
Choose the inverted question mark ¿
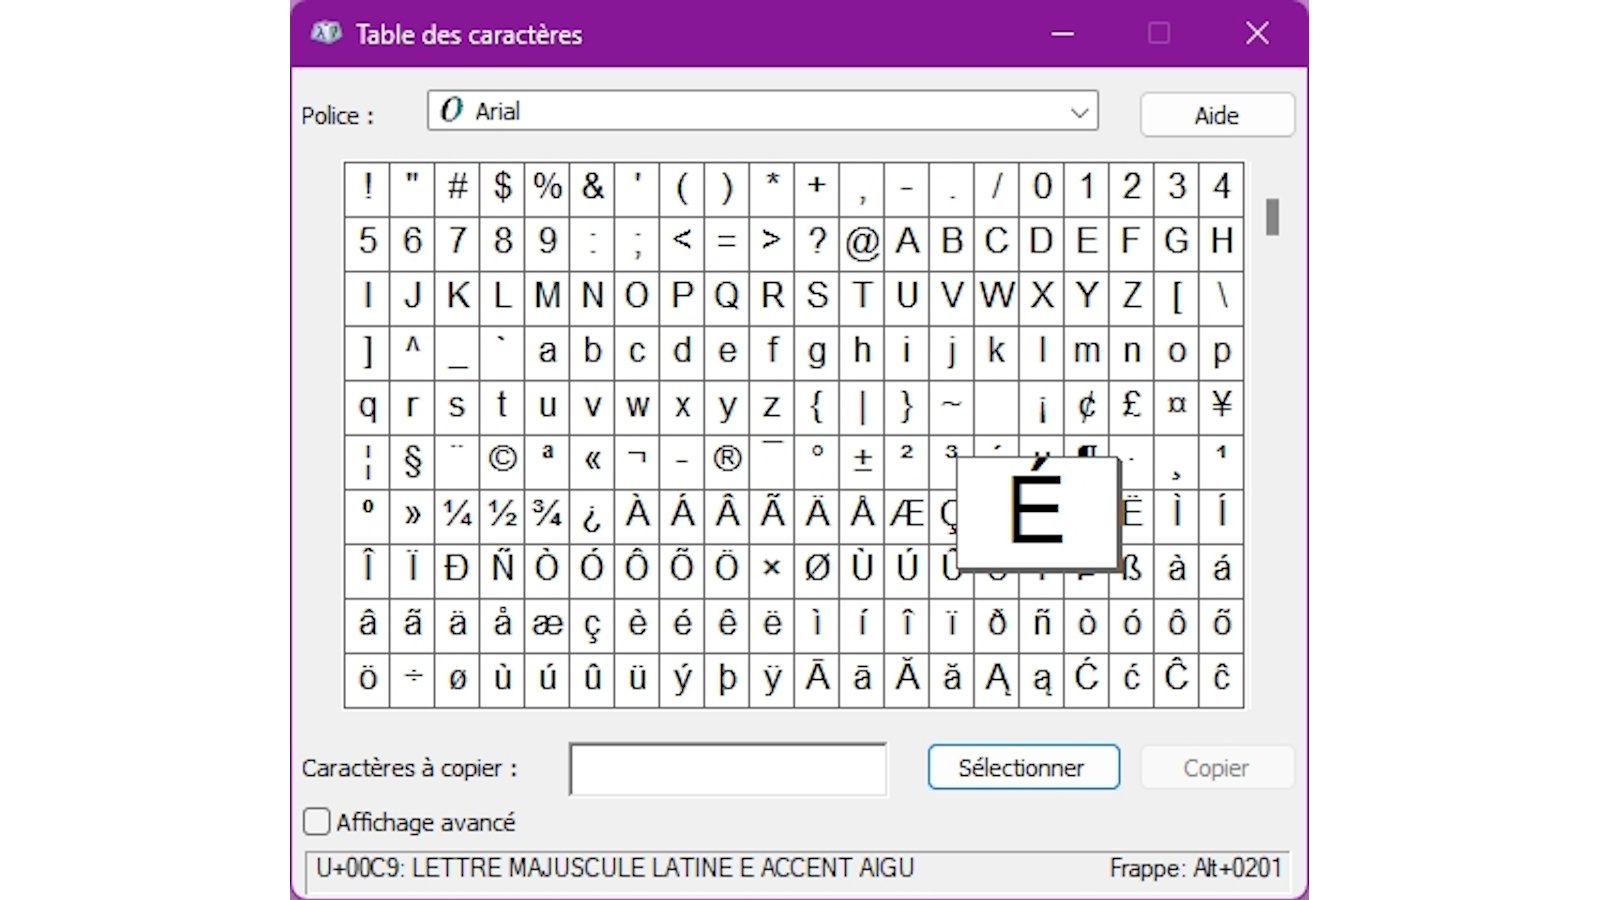coord(592,514)
